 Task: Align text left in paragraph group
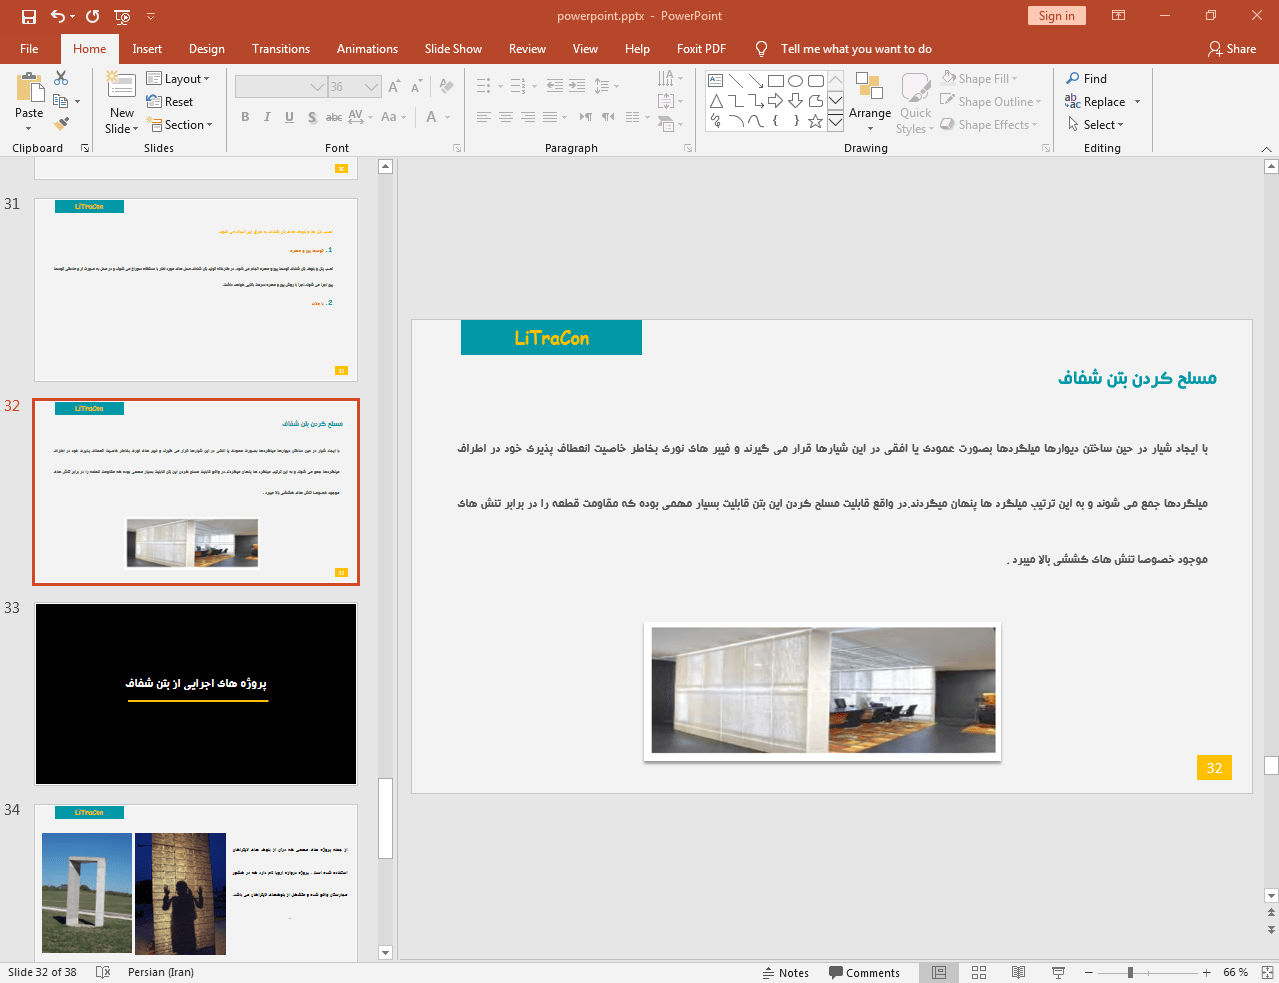(x=484, y=117)
